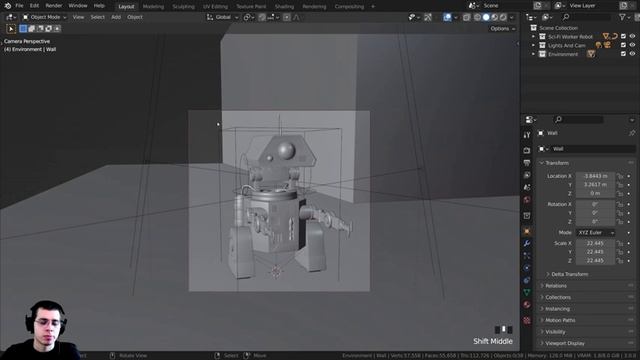Image resolution: width=640 pixels, height=360 pixels.
Task: Open the Tool properties tab icon
Action: (x=527, y=135)
